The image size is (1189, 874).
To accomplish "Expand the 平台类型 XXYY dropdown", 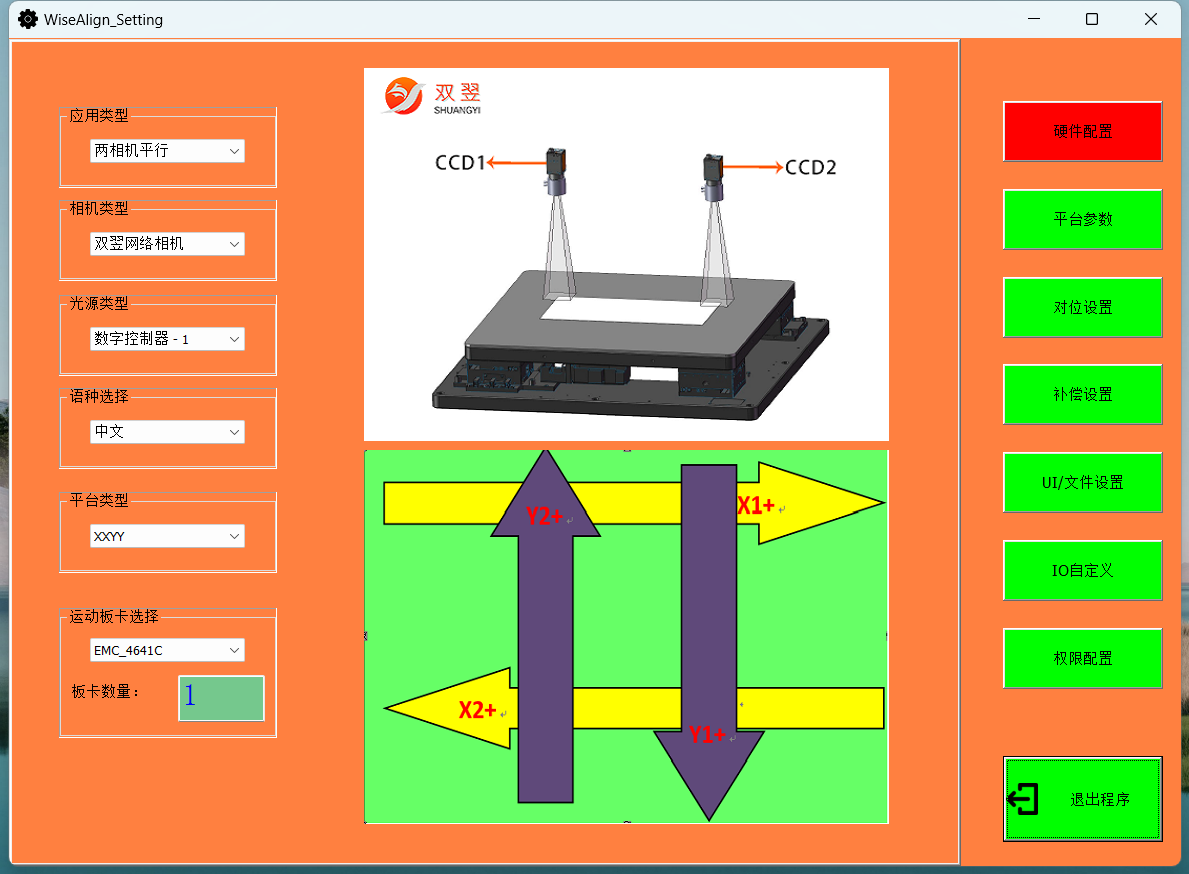I will tap(167, 537).
